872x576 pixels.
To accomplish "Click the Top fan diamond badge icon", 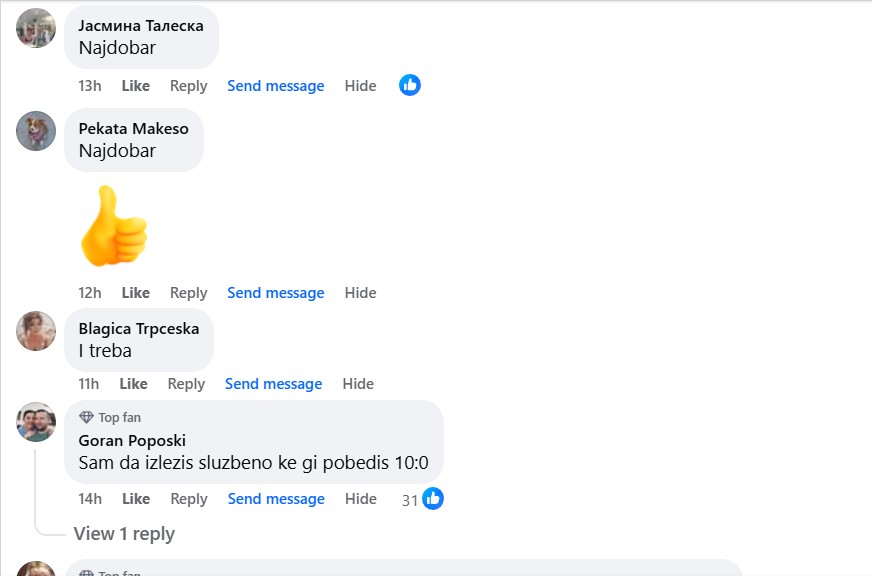I will tap(86, 417).
